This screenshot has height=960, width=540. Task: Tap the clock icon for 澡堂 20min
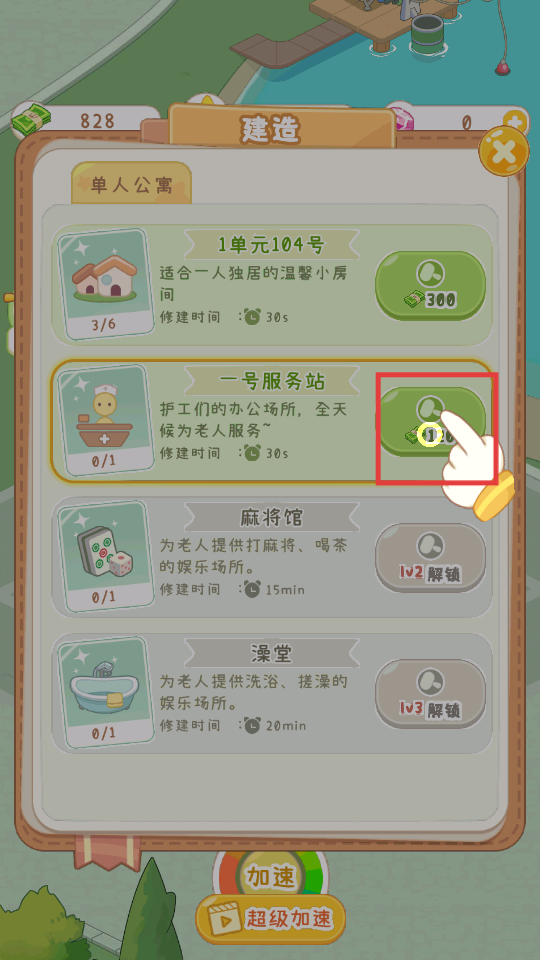tap(252, 726)
